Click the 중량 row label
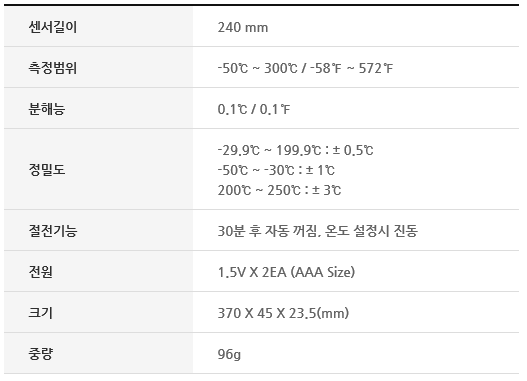Screen dimensions: 527x381 click(x=41, y=353)
